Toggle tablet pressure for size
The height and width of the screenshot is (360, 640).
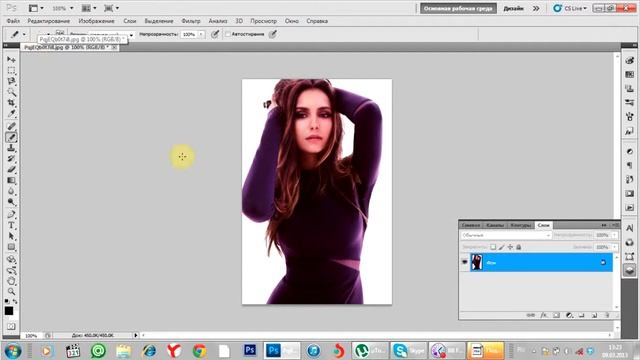(273, 34)
